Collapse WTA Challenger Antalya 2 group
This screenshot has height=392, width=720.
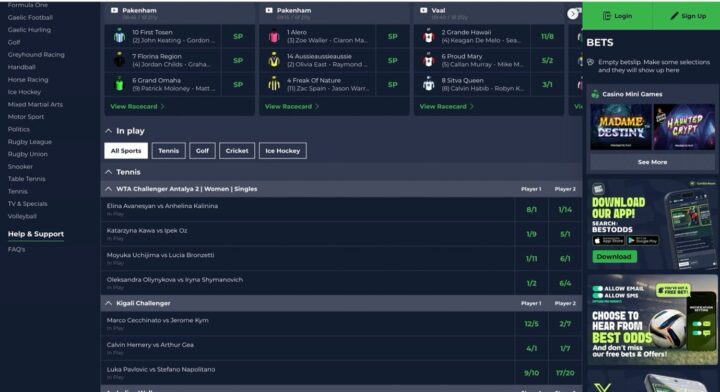(x=108, y=189)
